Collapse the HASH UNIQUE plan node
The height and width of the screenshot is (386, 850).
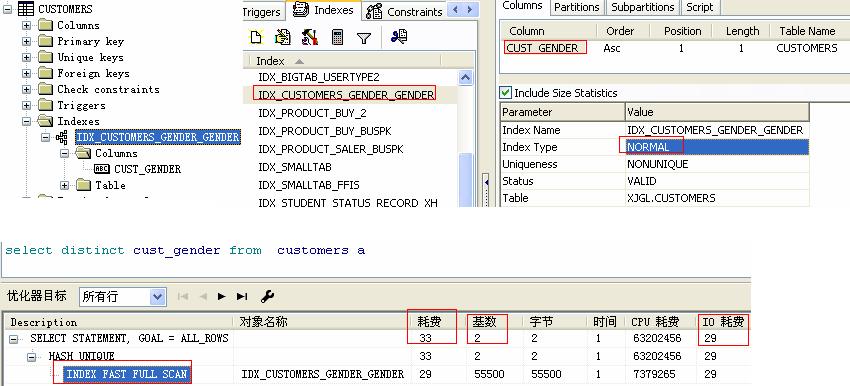click(32, 356)
